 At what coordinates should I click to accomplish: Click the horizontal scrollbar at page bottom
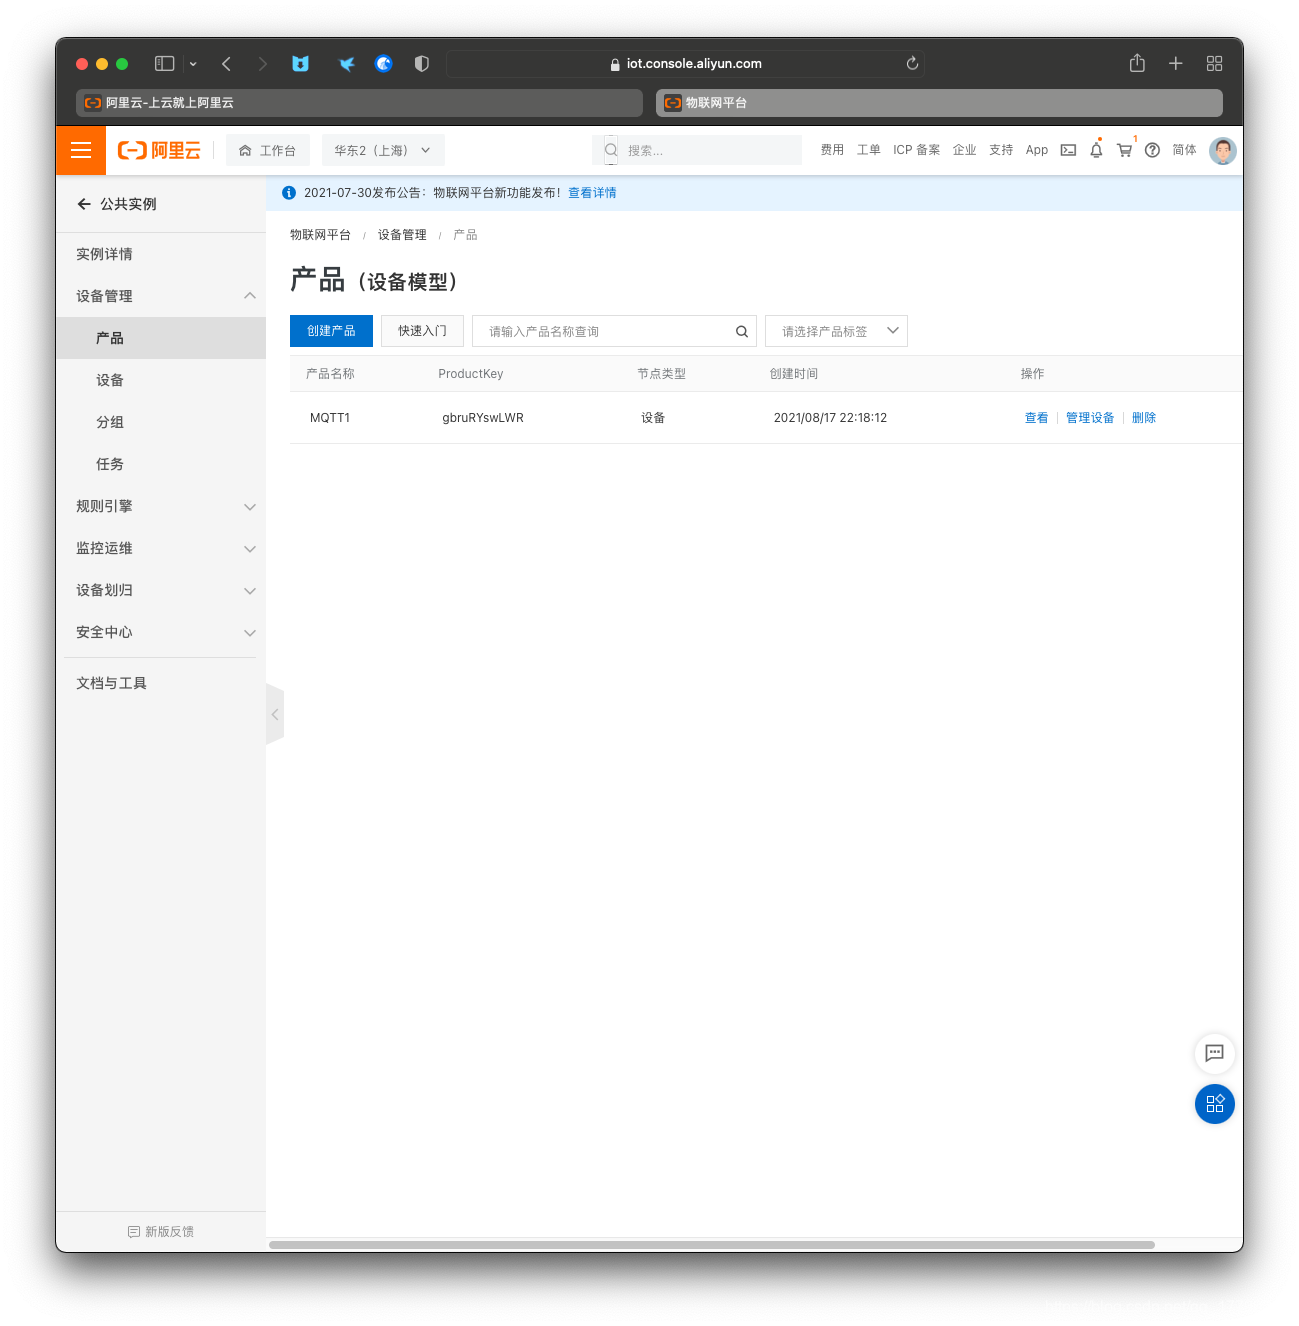[711, 1245]
